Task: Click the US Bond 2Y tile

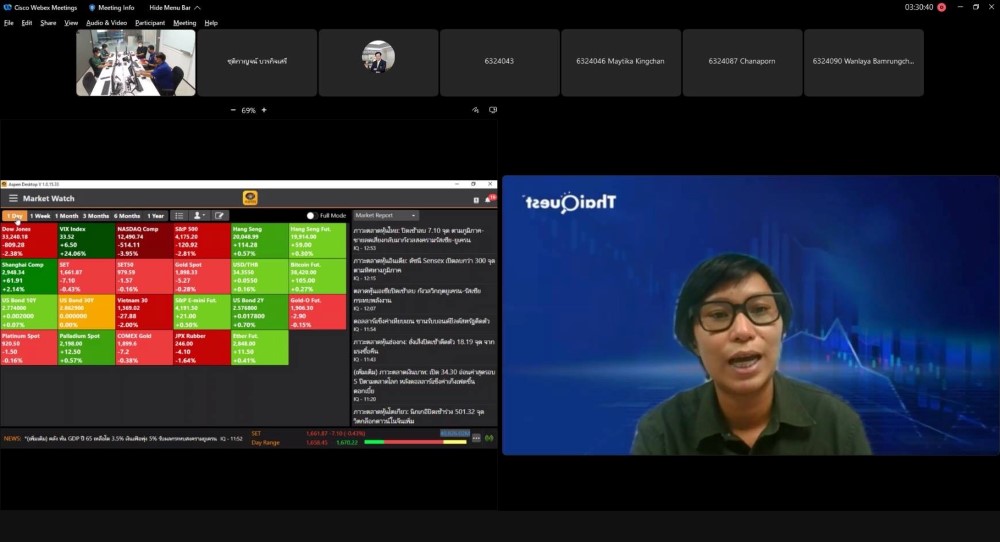Action: pos(260,312)
